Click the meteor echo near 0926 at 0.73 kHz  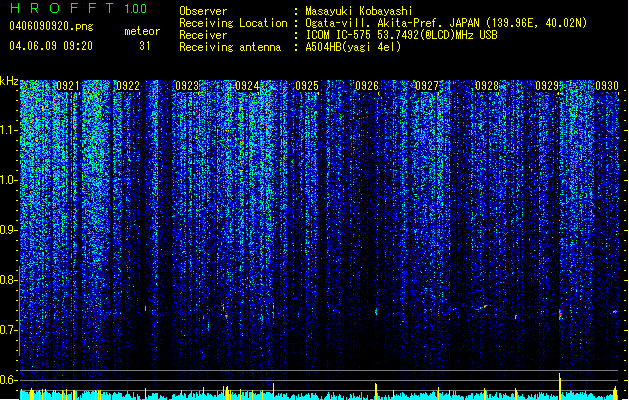376,311
